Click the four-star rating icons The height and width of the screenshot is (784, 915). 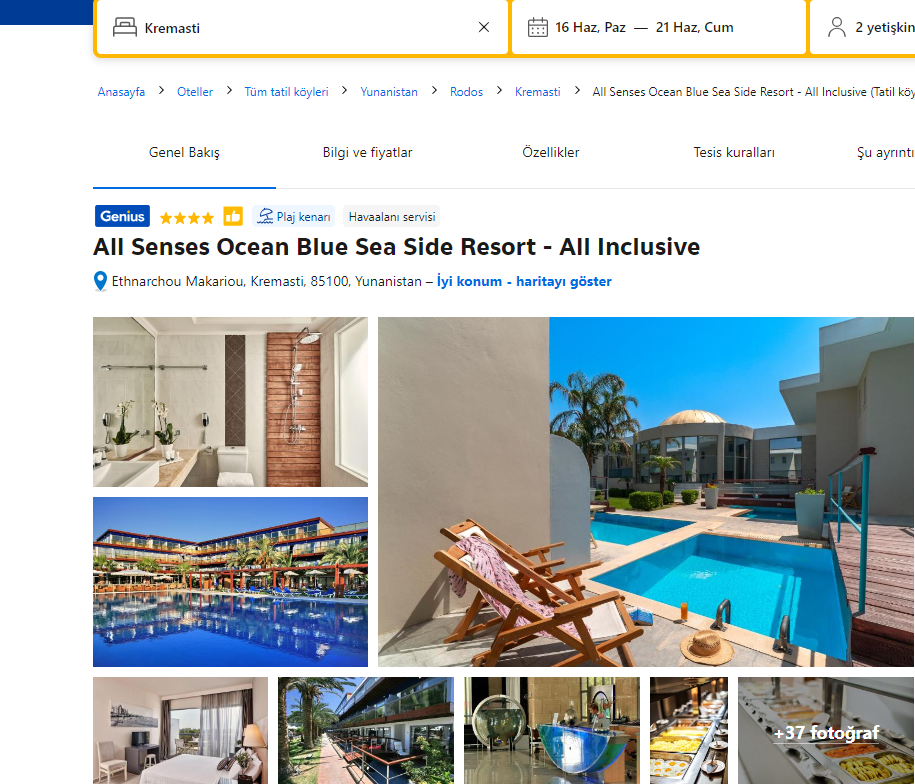187,218
